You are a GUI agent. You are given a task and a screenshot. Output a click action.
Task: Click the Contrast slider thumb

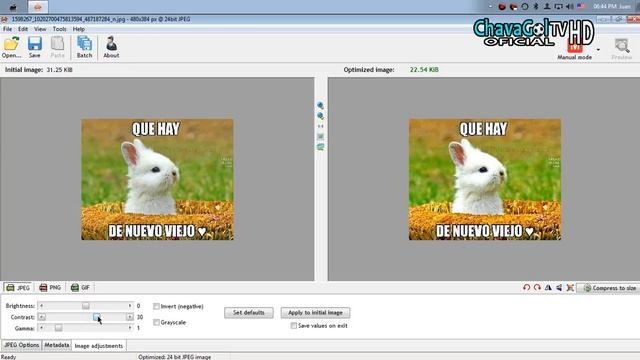pos(96,317)
